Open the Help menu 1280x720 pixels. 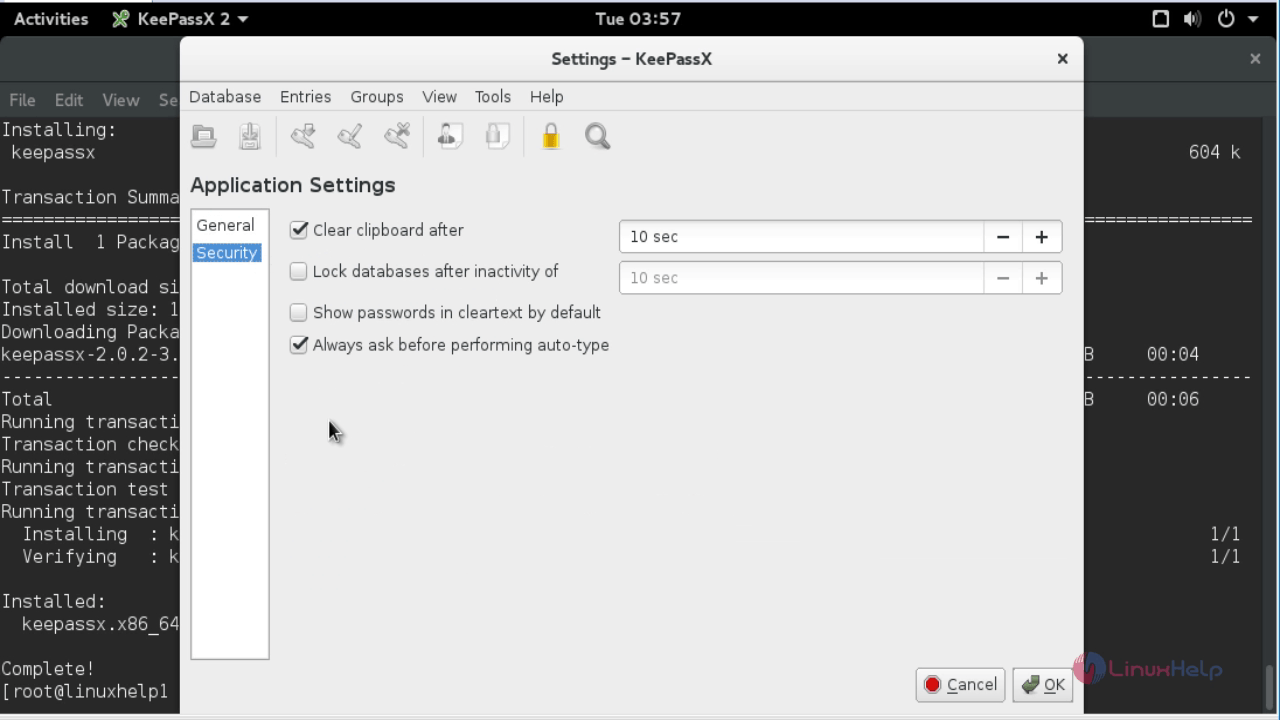click(x=547, y=96)
